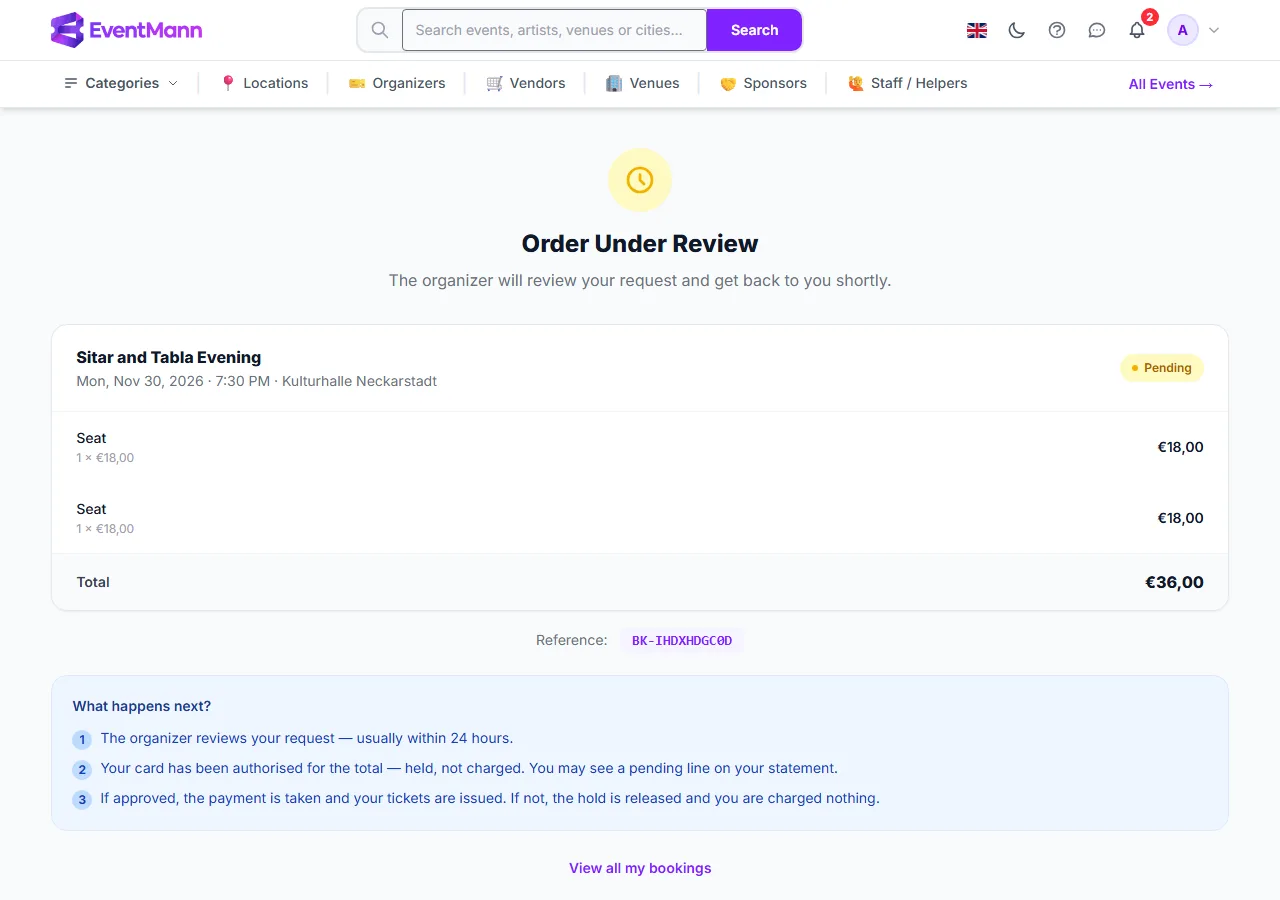Viewport: 1280px width, 900px height.
Task: Click the Sitar and Tabla Evening title
Action: pos(169,357)
